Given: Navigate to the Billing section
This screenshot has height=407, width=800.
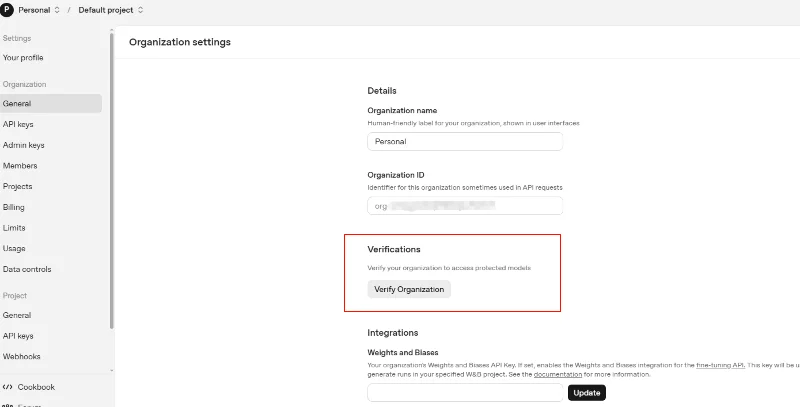Looking at the screenshot, I should coord(14,207).
